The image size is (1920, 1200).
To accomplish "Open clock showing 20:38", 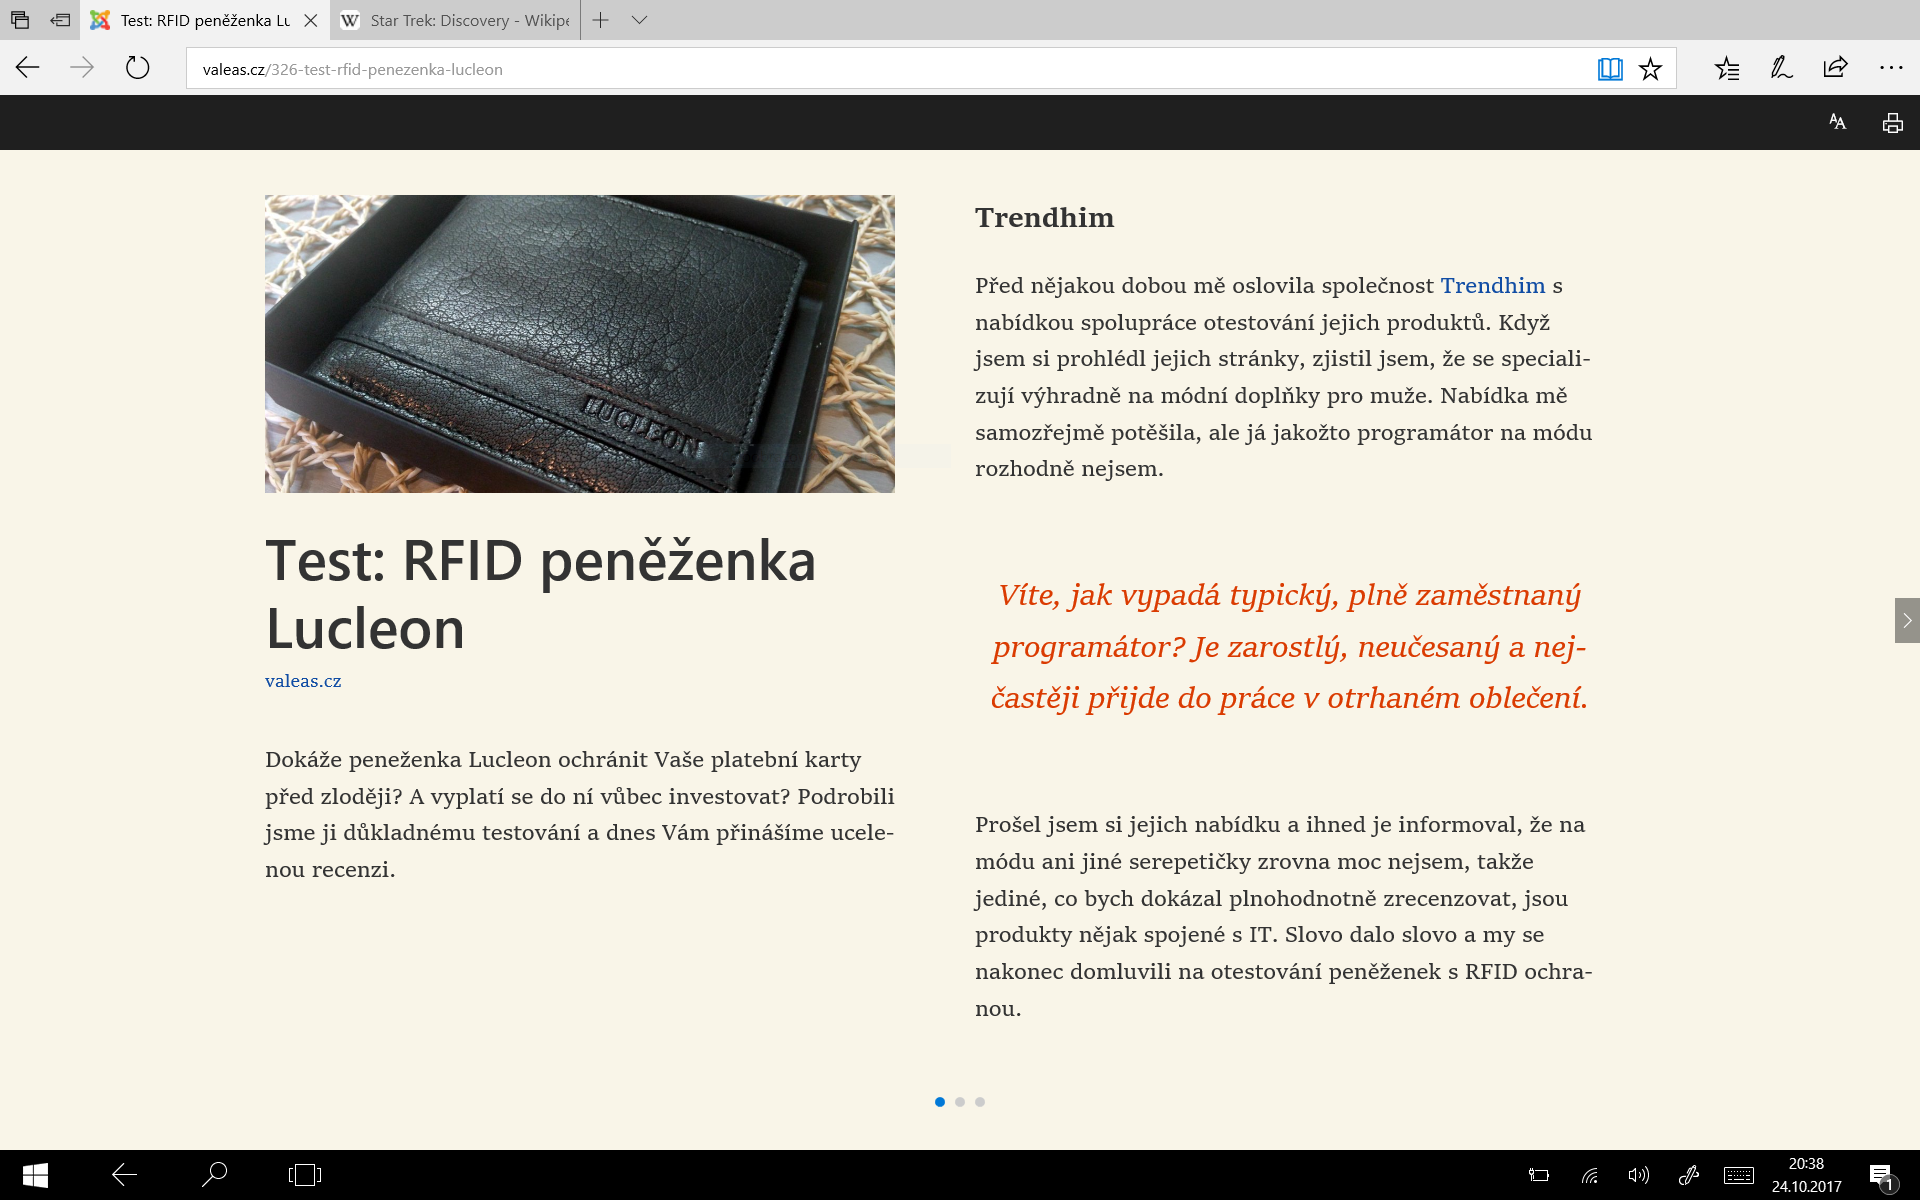I will [x=1806, y=1175].
